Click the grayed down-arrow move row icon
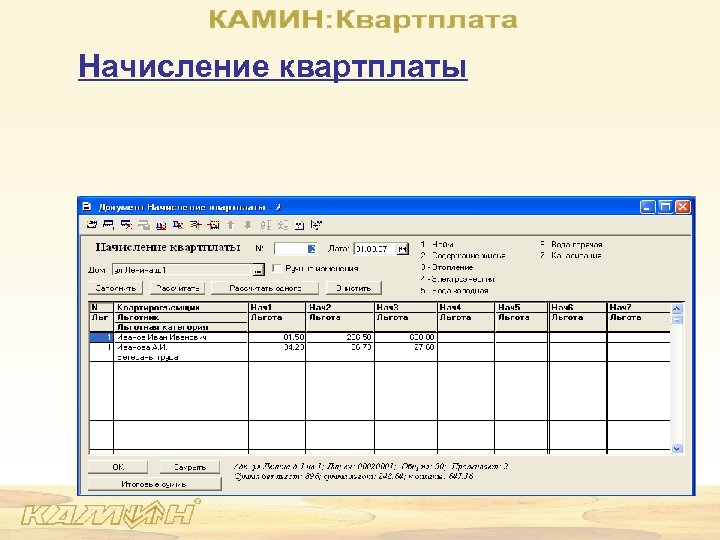Viewport: 720px width, 540px height. click(248, 225)
